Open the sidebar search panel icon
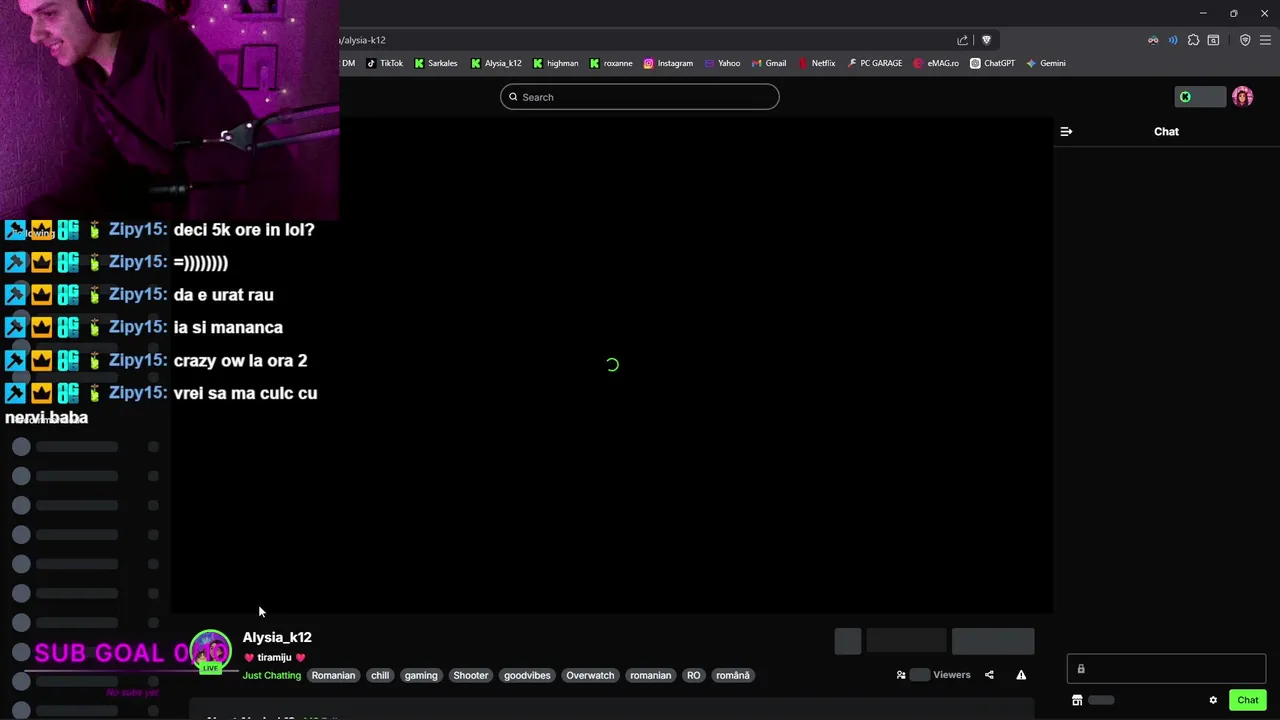The height and width of the screenshot is (720, 1280). (x=1213, y=40)
